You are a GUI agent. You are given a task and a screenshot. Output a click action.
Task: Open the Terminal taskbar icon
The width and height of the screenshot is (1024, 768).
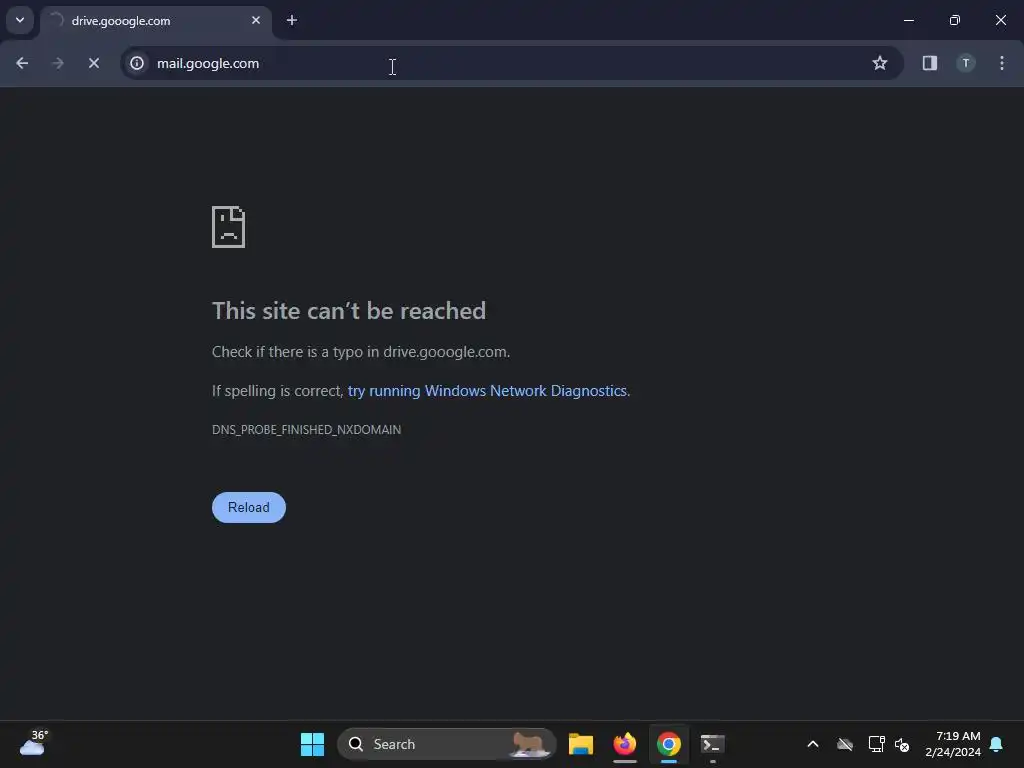point(712,744)
